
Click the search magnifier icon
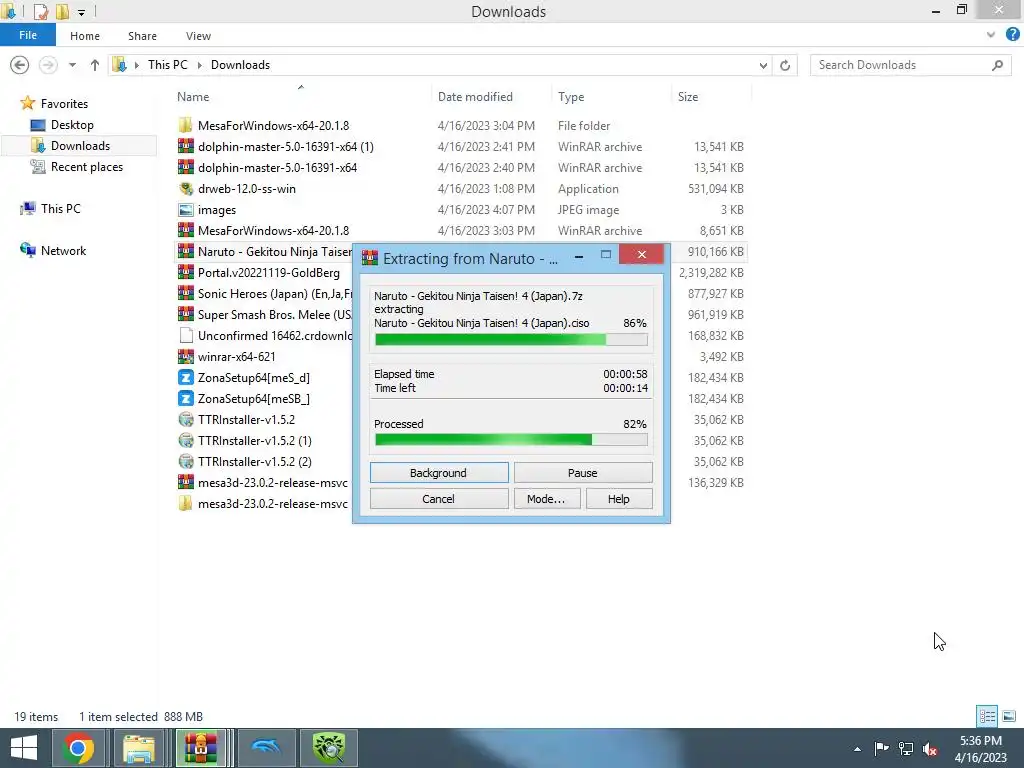point(997,65)
